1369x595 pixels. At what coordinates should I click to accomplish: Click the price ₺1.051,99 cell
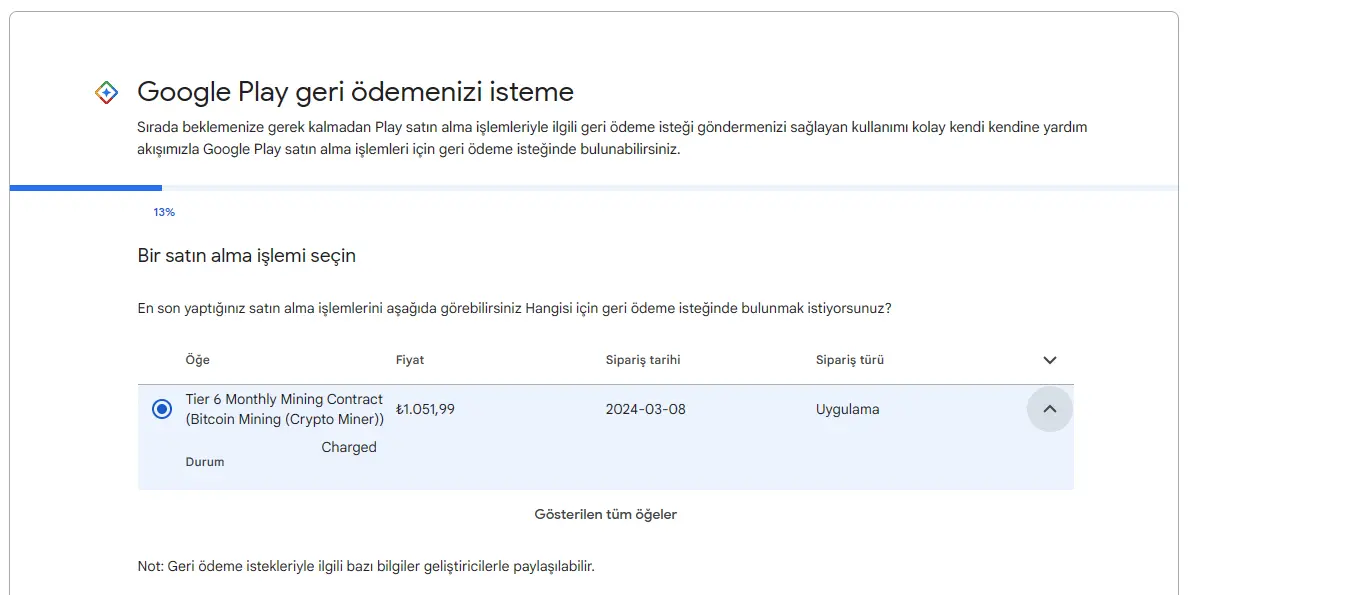click(425, 409)
